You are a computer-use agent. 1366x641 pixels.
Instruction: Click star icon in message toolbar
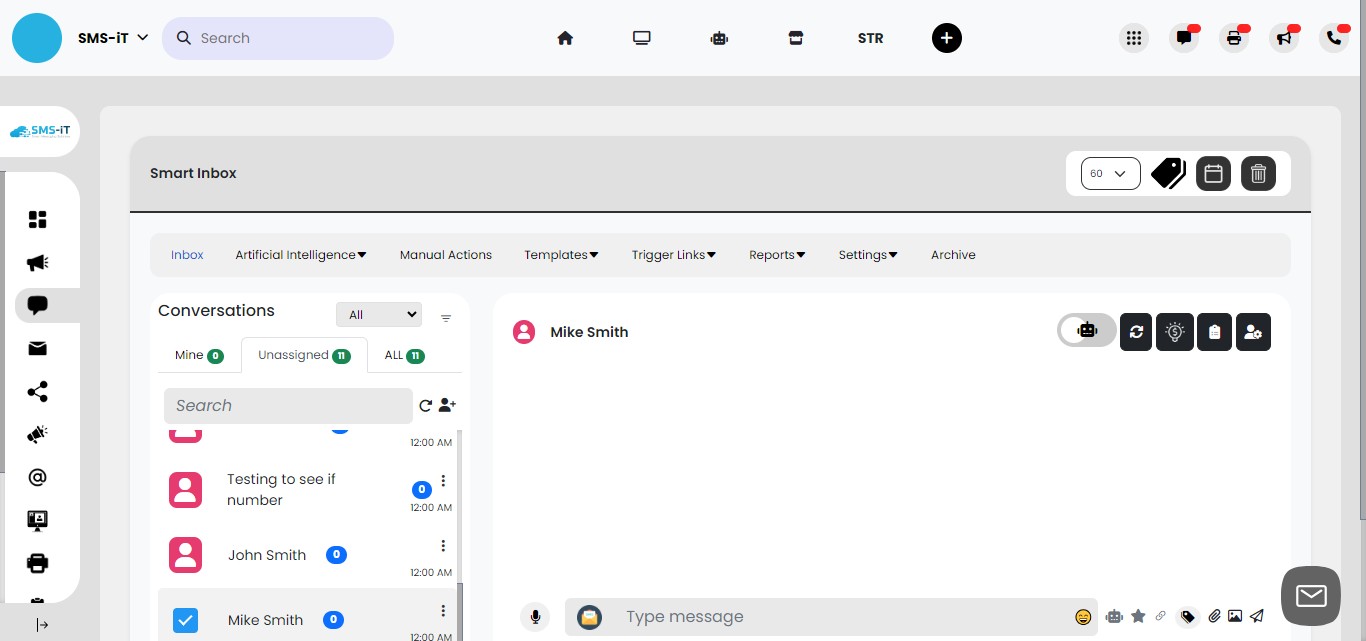pyautogui.click(x=1138, y=616)
